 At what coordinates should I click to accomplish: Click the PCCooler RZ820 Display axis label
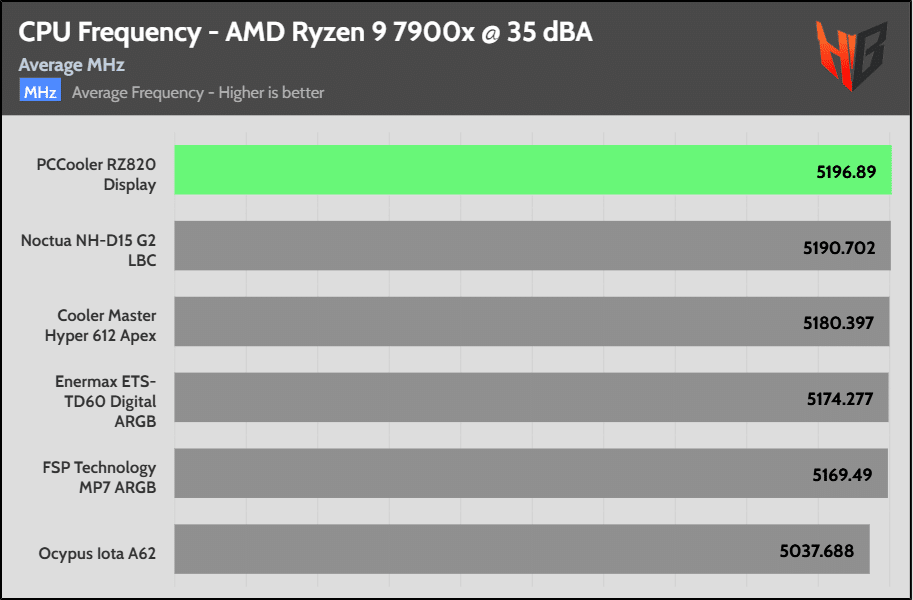pos(96,175)
